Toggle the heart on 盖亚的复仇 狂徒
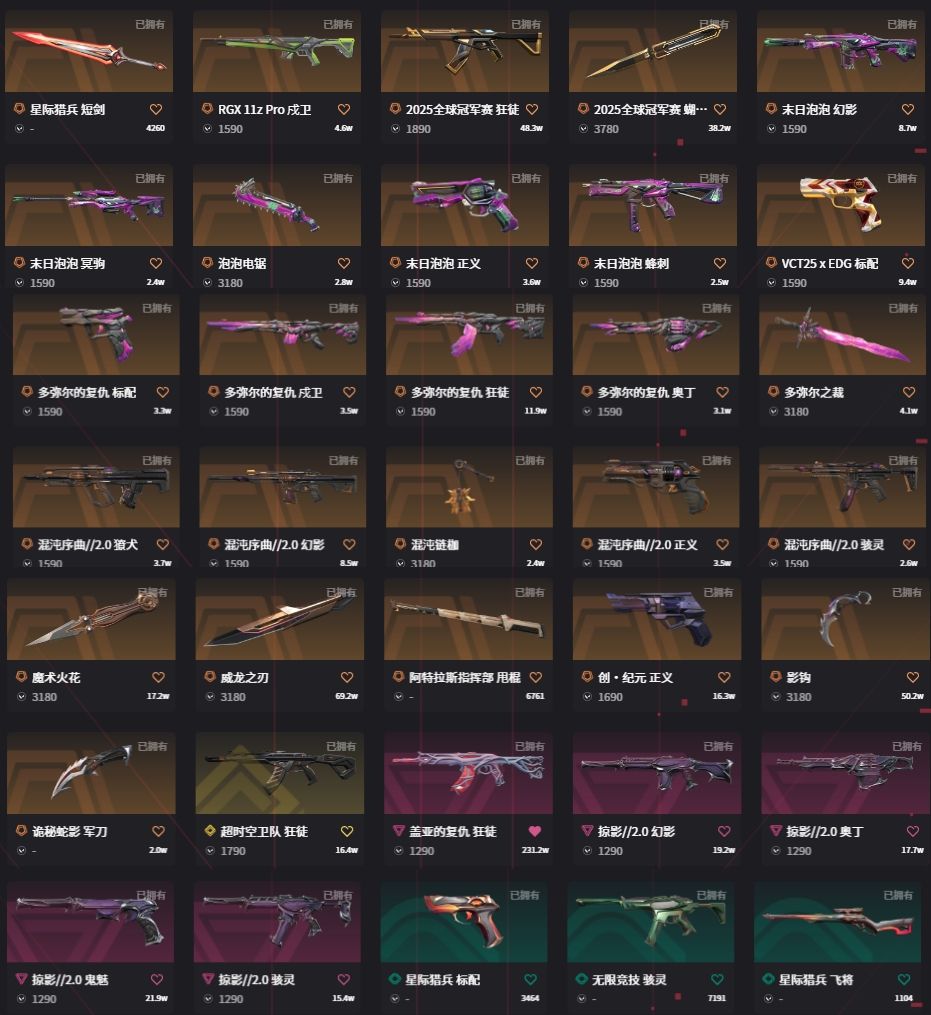This screenshot has height=1015, width=931. click(534, 831)
